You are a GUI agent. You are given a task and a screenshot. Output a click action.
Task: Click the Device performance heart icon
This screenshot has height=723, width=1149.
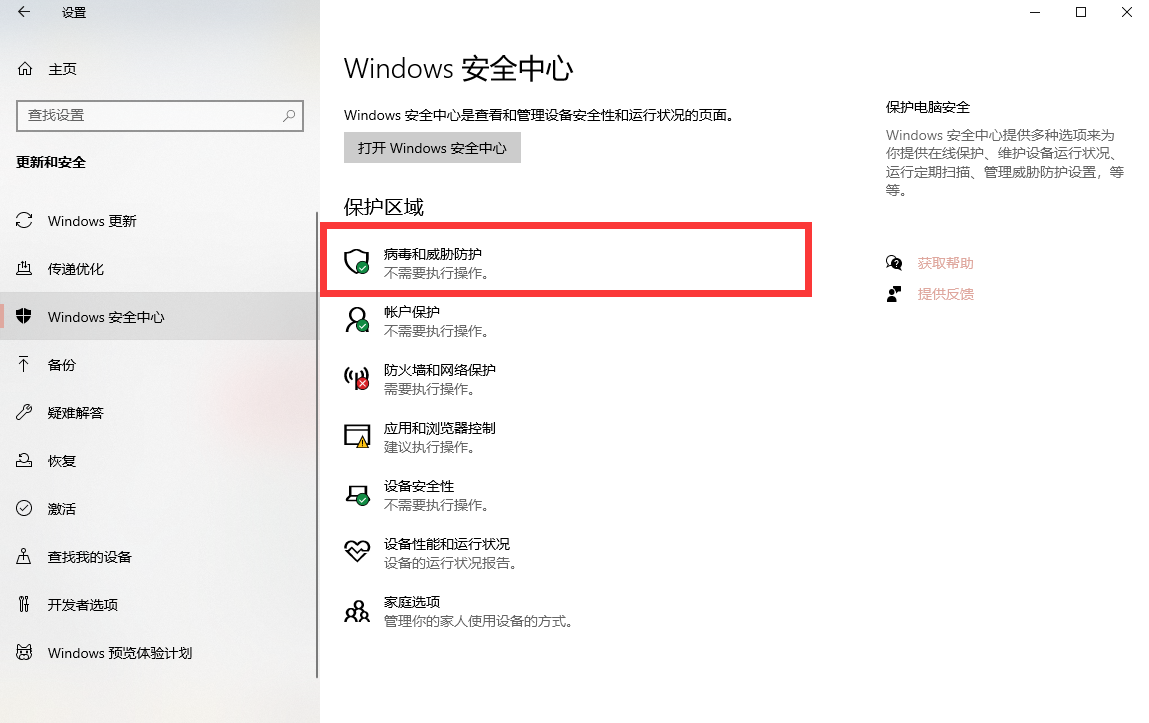(357, 551)
